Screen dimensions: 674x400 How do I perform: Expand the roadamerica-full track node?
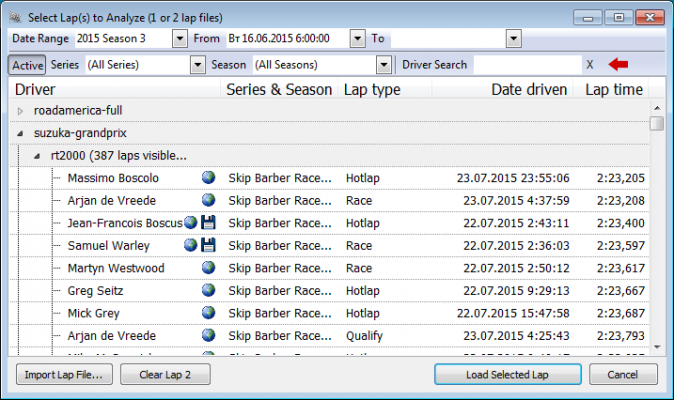(x=21, y=110)
